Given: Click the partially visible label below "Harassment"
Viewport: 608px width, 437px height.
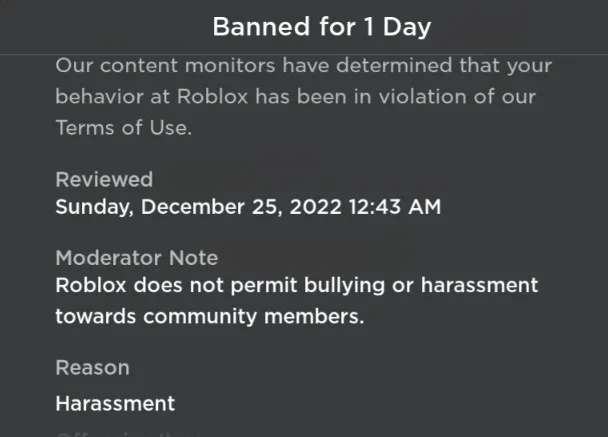Looking at the screenshot, I should [110, 434].
